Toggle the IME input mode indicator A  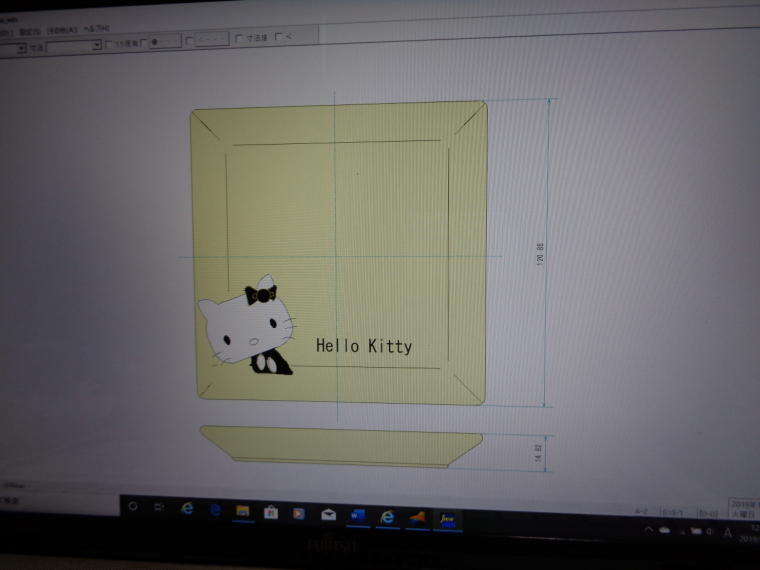click(x=728, y=532)
